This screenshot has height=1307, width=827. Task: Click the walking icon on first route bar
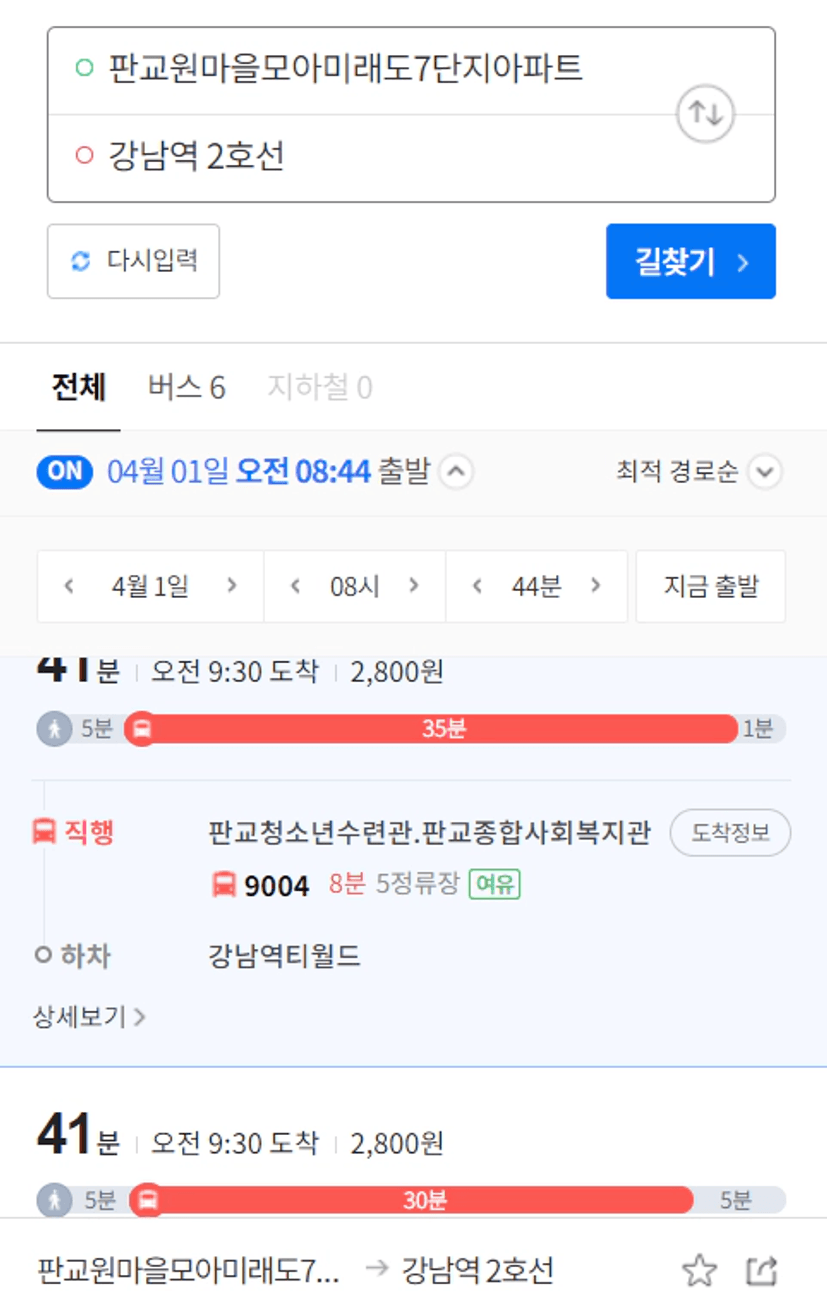click(x=54, y=729)
